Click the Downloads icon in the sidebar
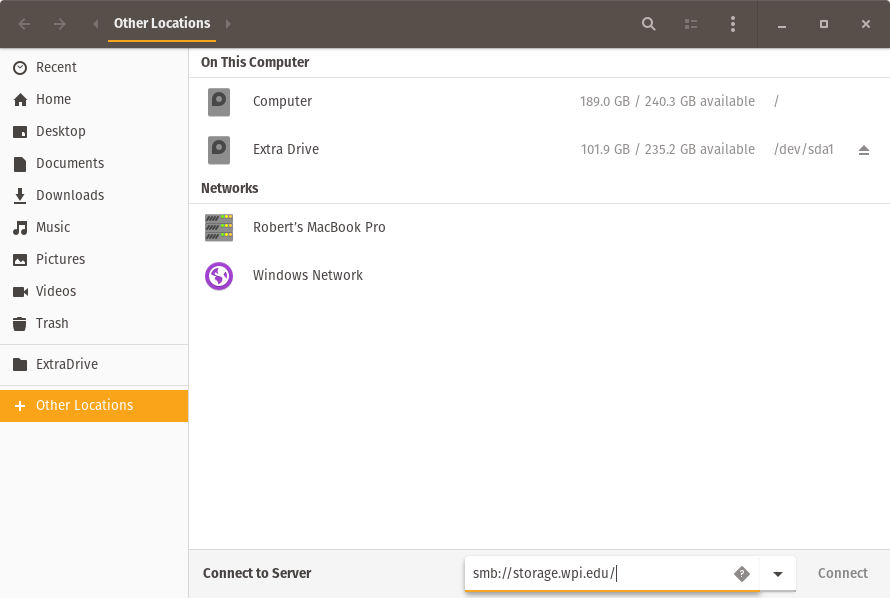The image size is (890, 598). [22, 195]
